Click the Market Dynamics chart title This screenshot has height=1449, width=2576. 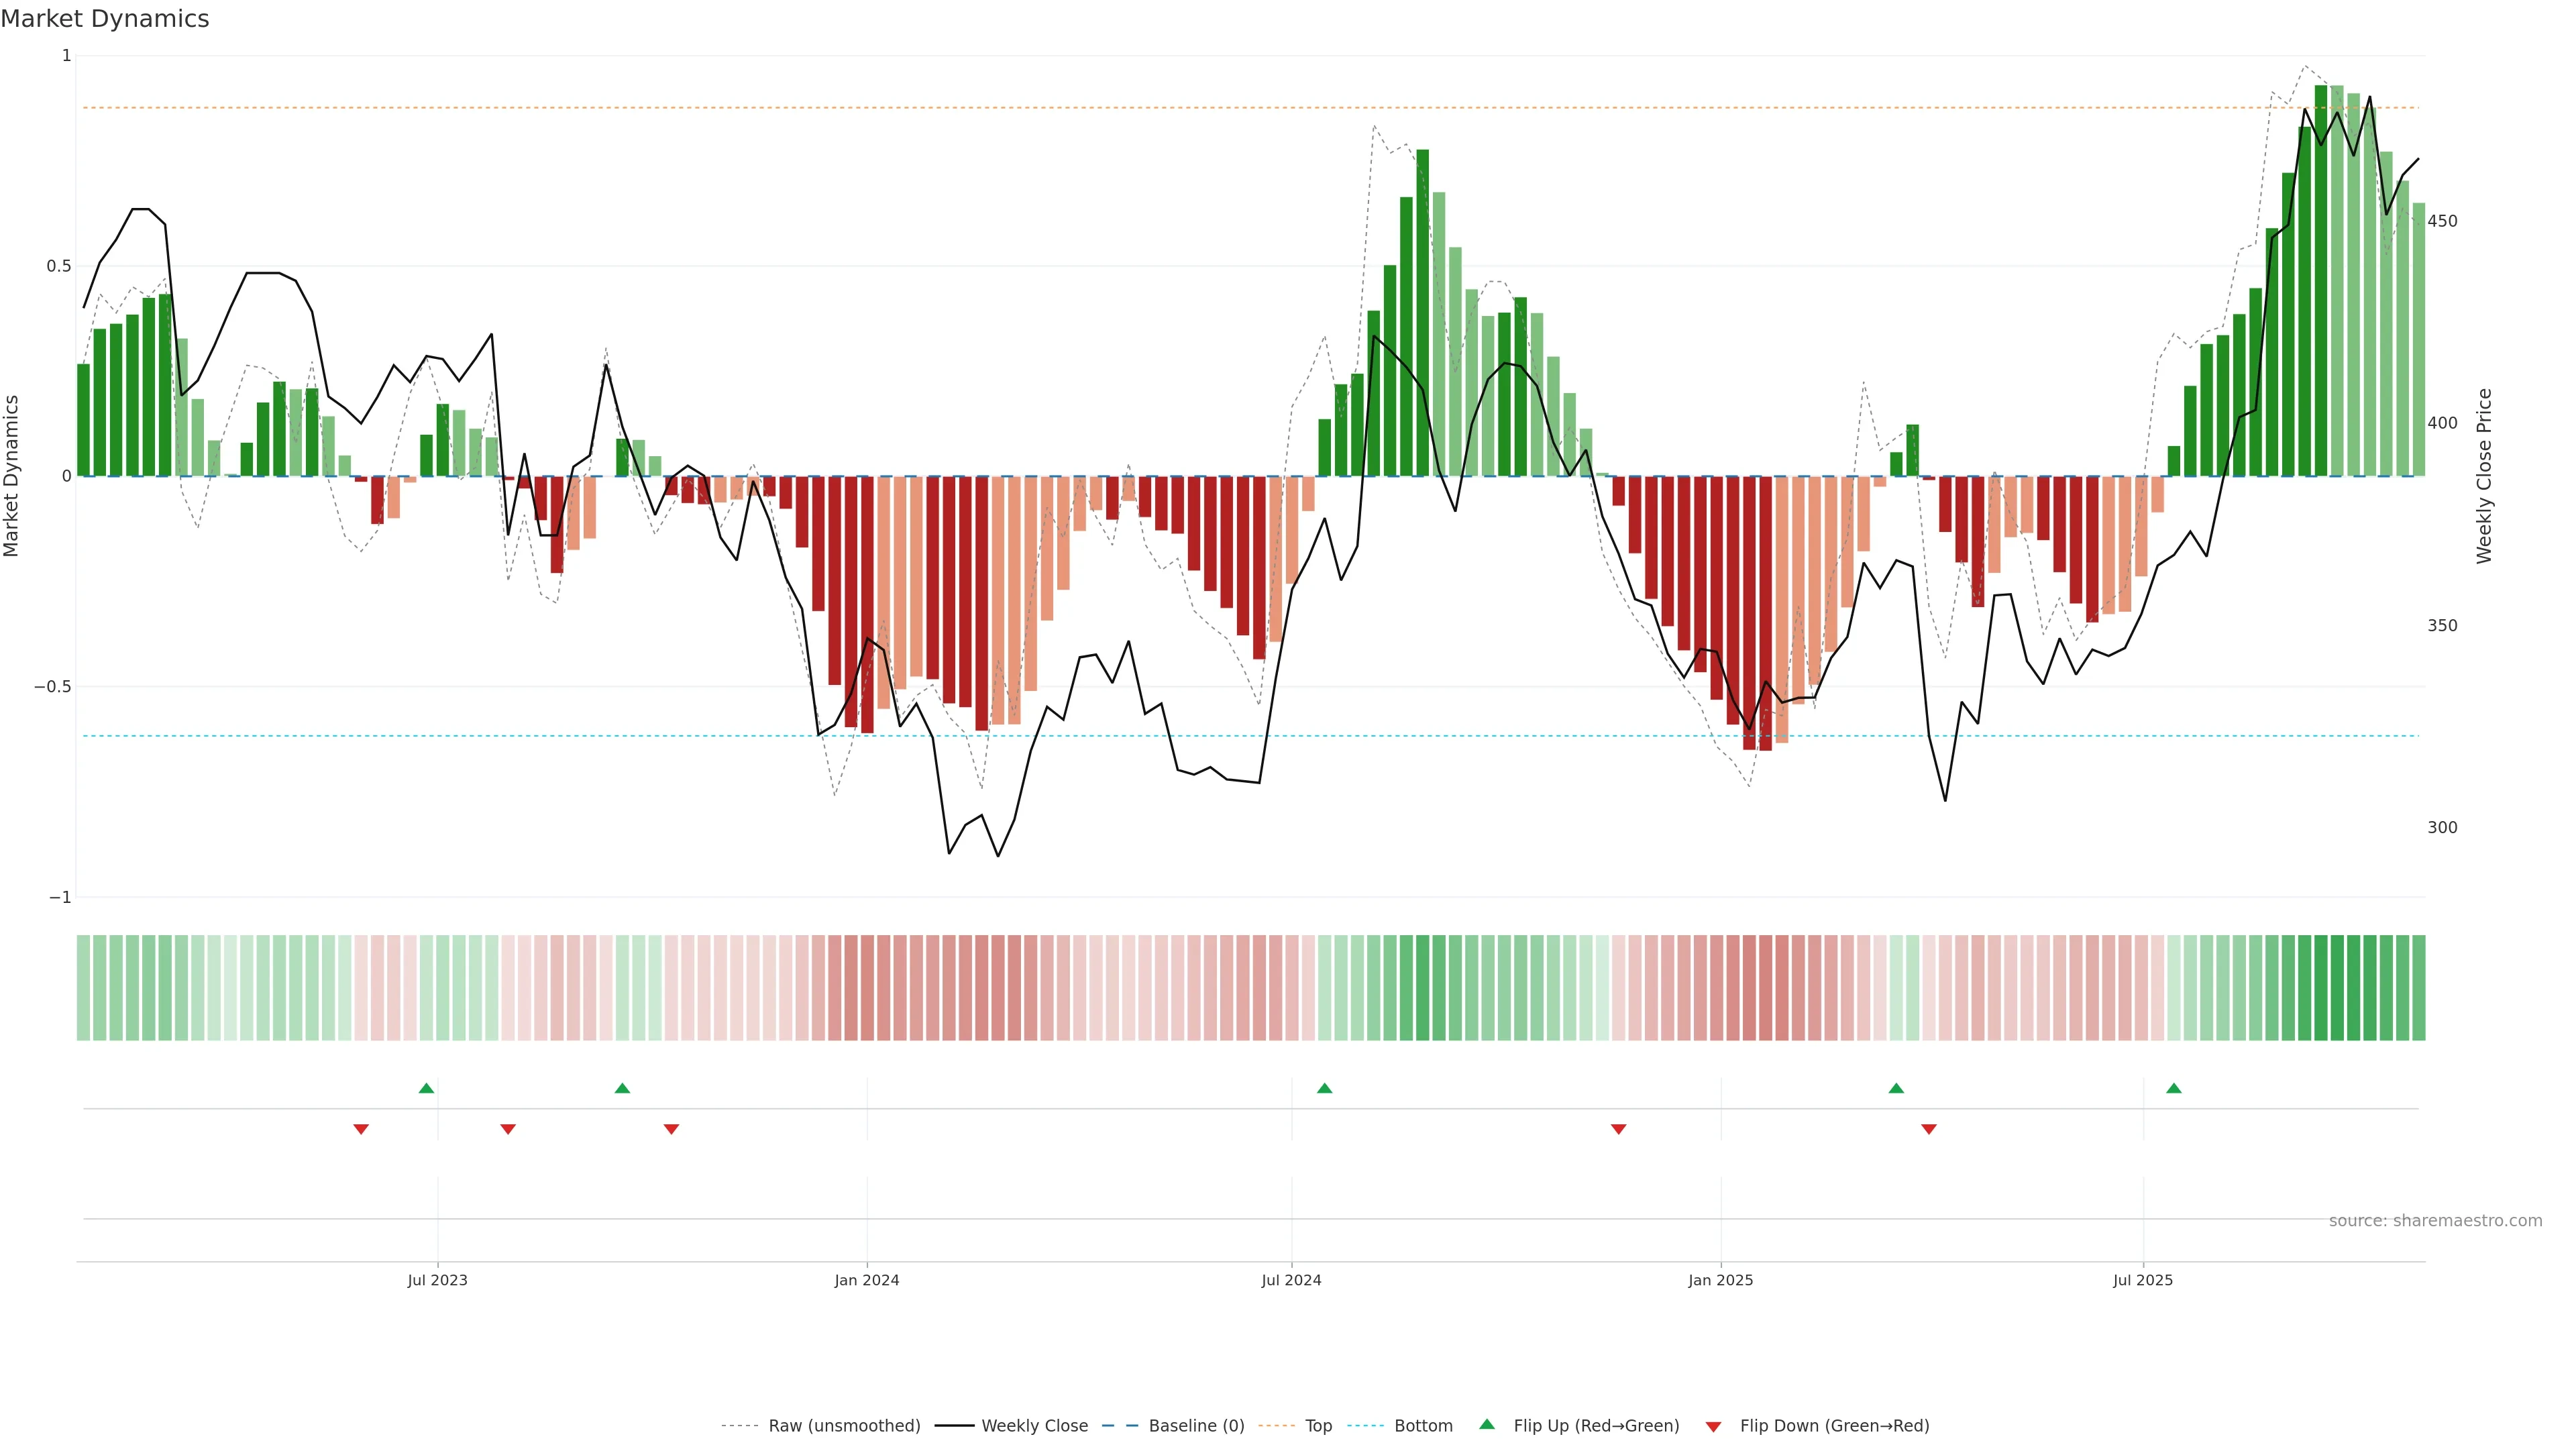[105, 19]
